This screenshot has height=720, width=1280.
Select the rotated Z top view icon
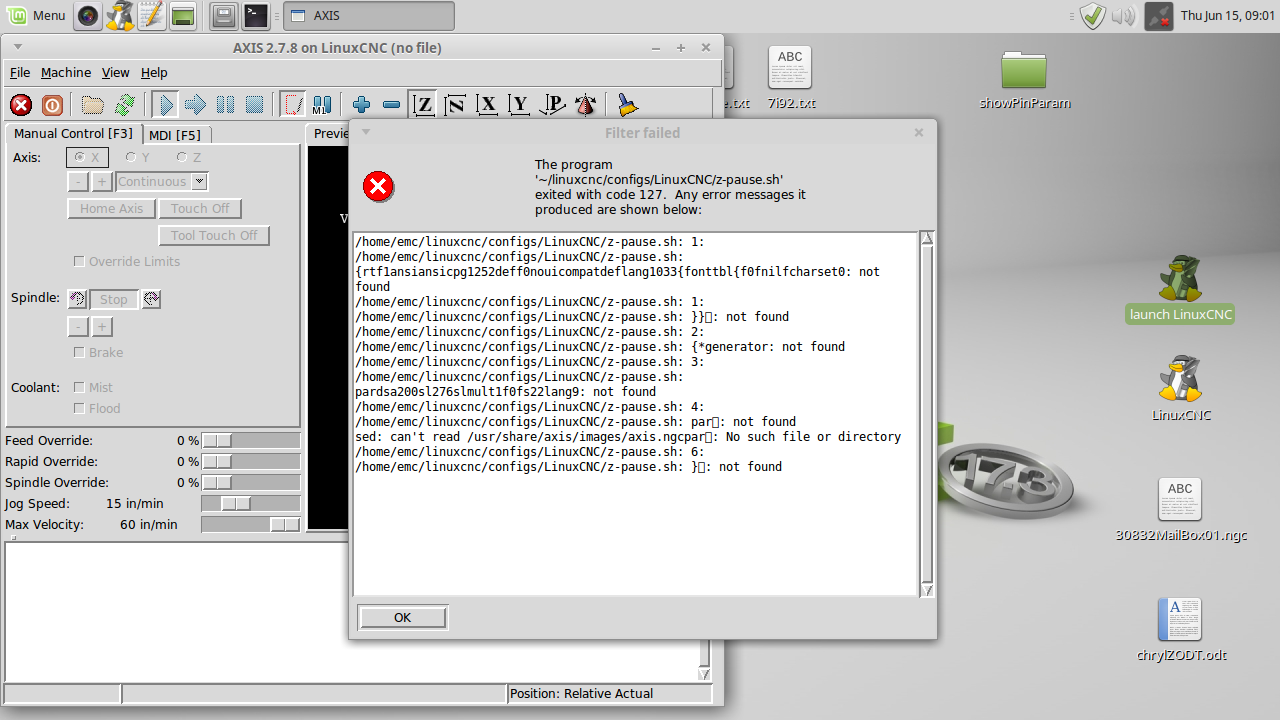(x=455, y=104)
